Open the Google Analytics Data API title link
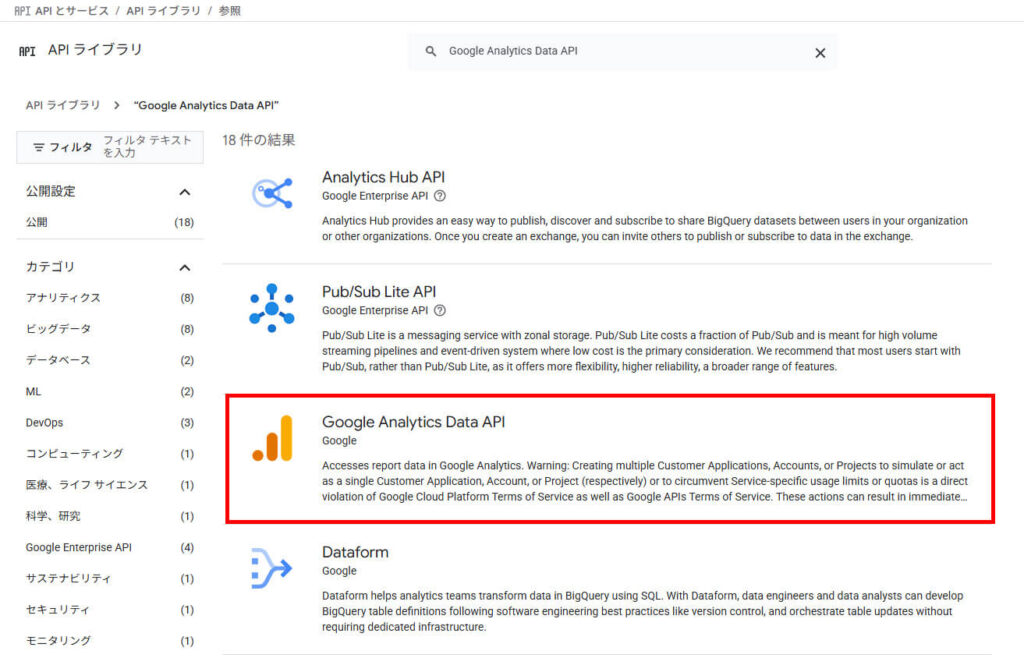Screen dimensions: 1024x658 coord(413,421)
